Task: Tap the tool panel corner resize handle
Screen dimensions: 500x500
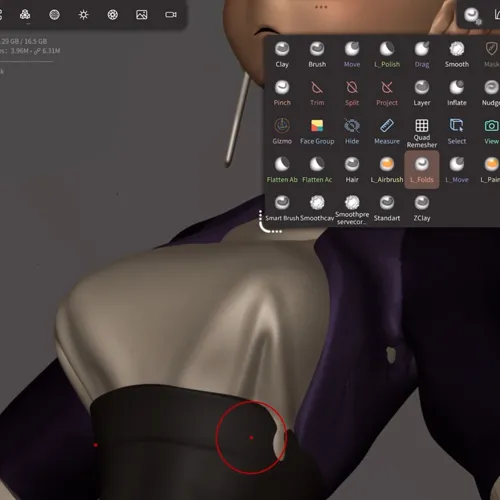Action: point(269,223)
